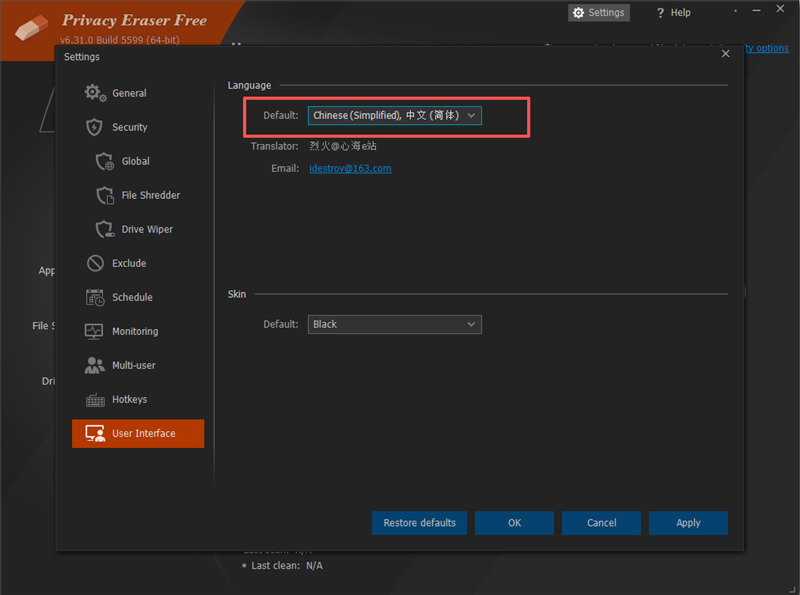Click the question mark Help icon

660,13
